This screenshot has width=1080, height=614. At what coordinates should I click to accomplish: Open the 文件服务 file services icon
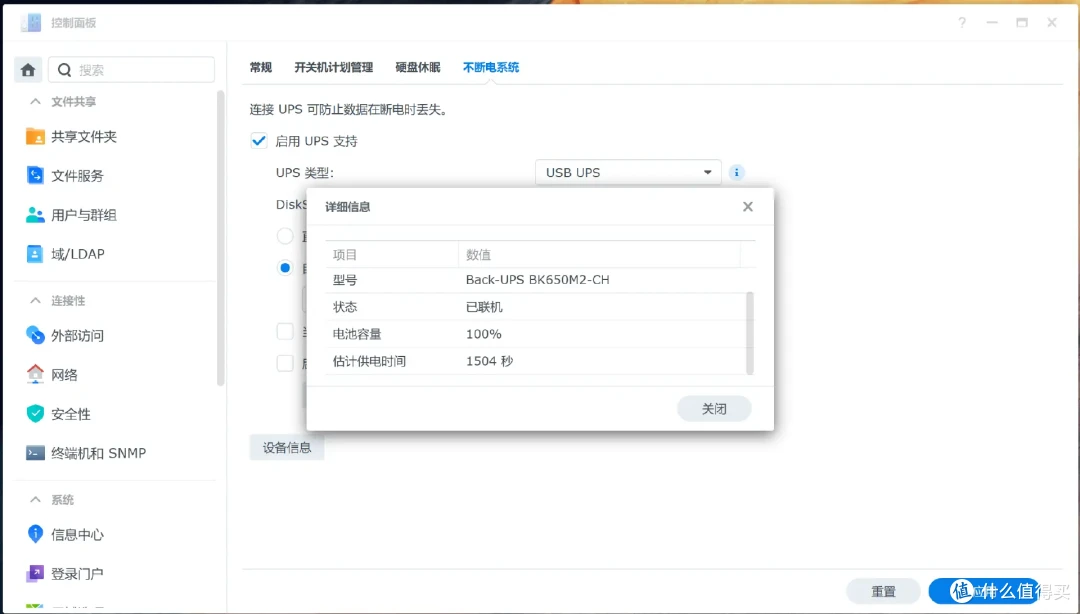[35, 175]
